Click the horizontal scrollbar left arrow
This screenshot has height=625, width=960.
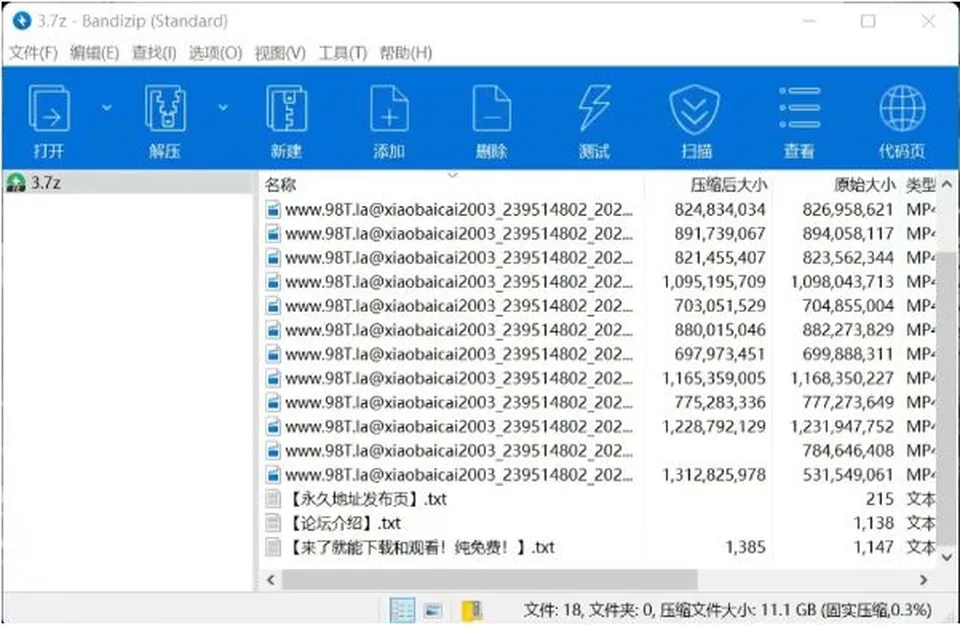tap(271, 579)
